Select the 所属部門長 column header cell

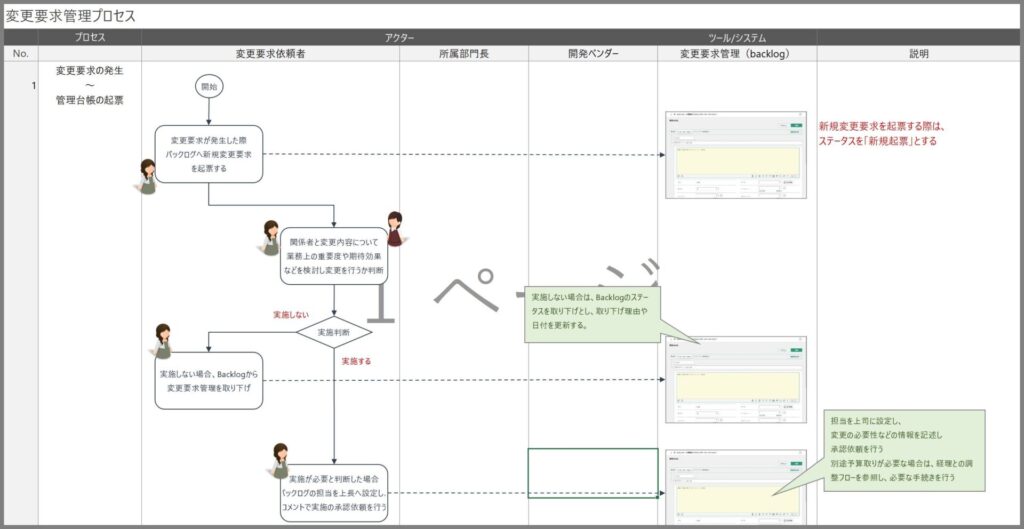pos(463,53)
